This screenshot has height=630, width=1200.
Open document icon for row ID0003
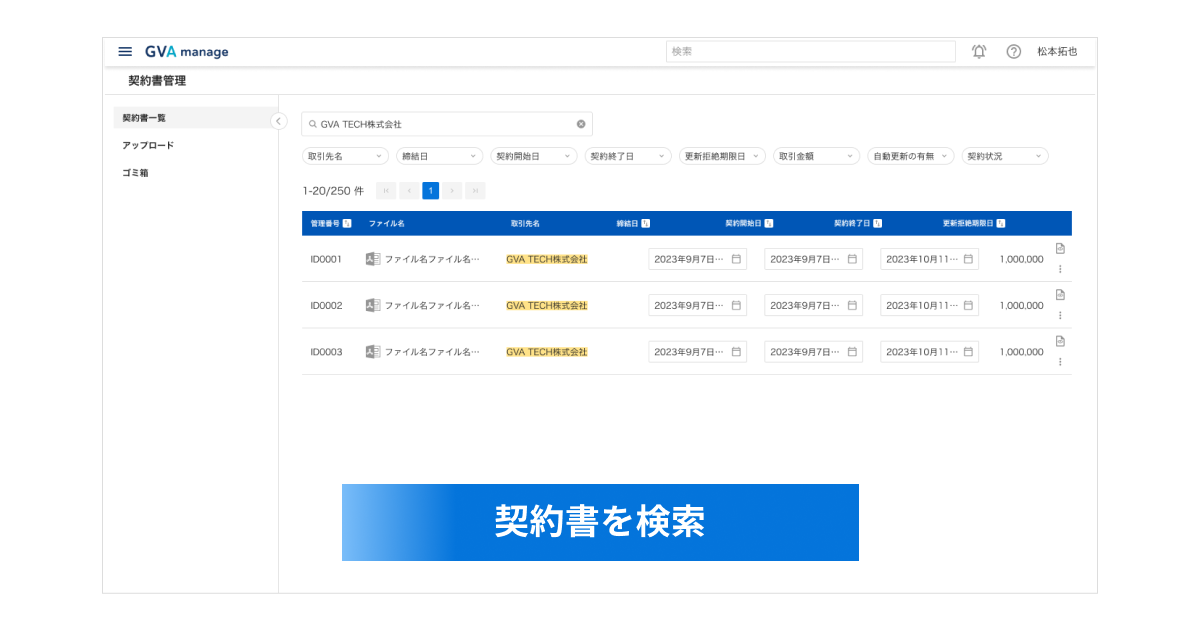click(1060, 341)
